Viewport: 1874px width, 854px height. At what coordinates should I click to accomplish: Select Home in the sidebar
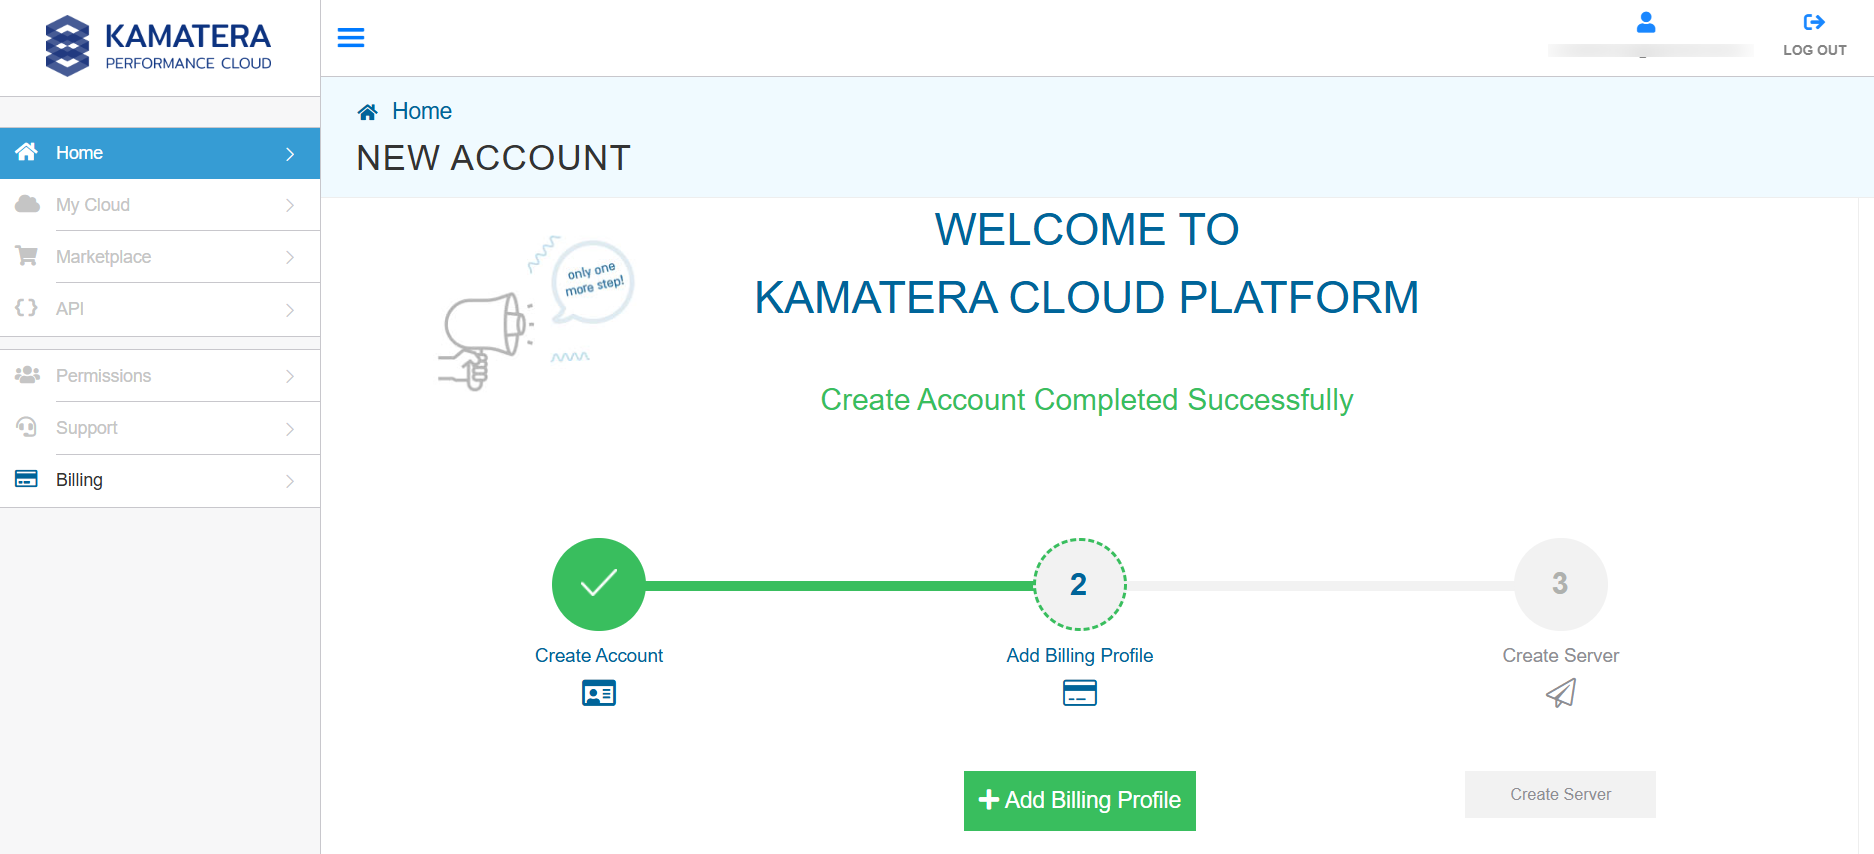click(160, 153)
